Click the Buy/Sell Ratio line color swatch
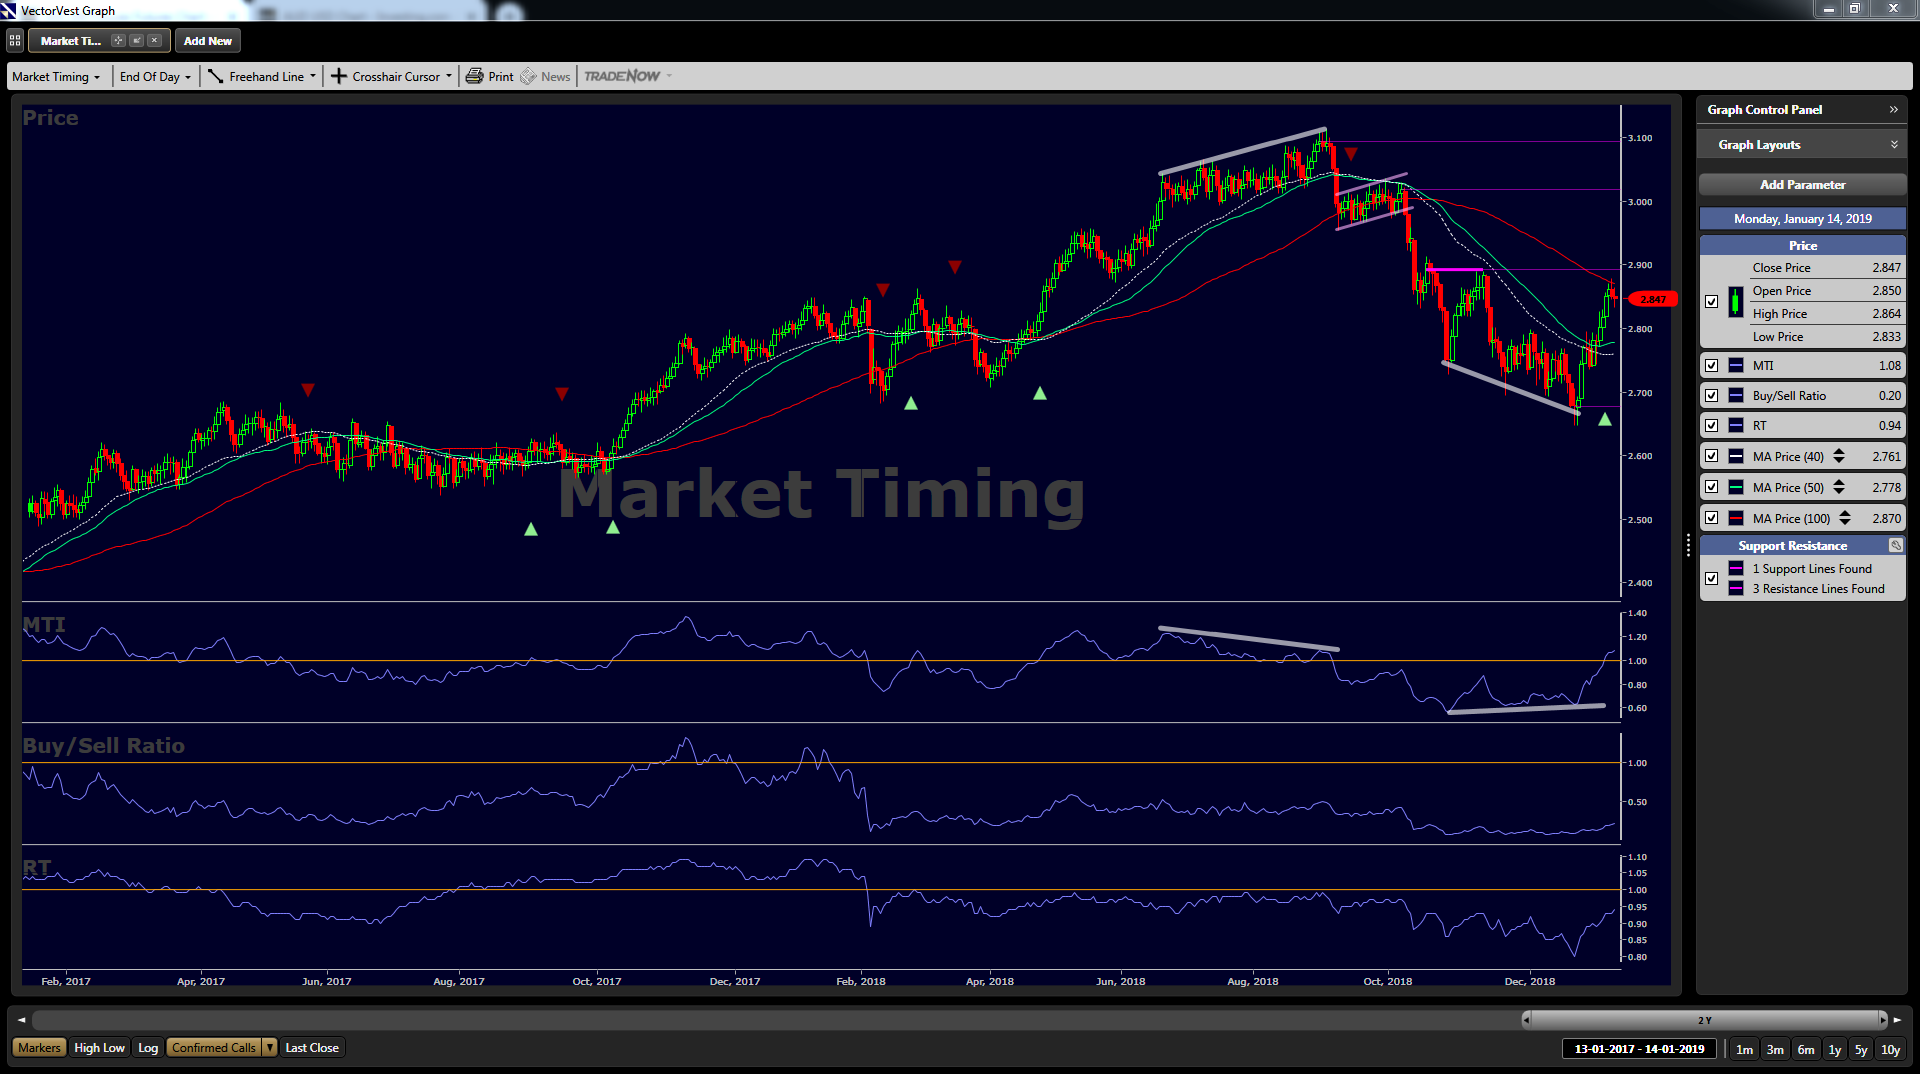This screenshot has height=1074, width=1920. tap(1735, 396)
